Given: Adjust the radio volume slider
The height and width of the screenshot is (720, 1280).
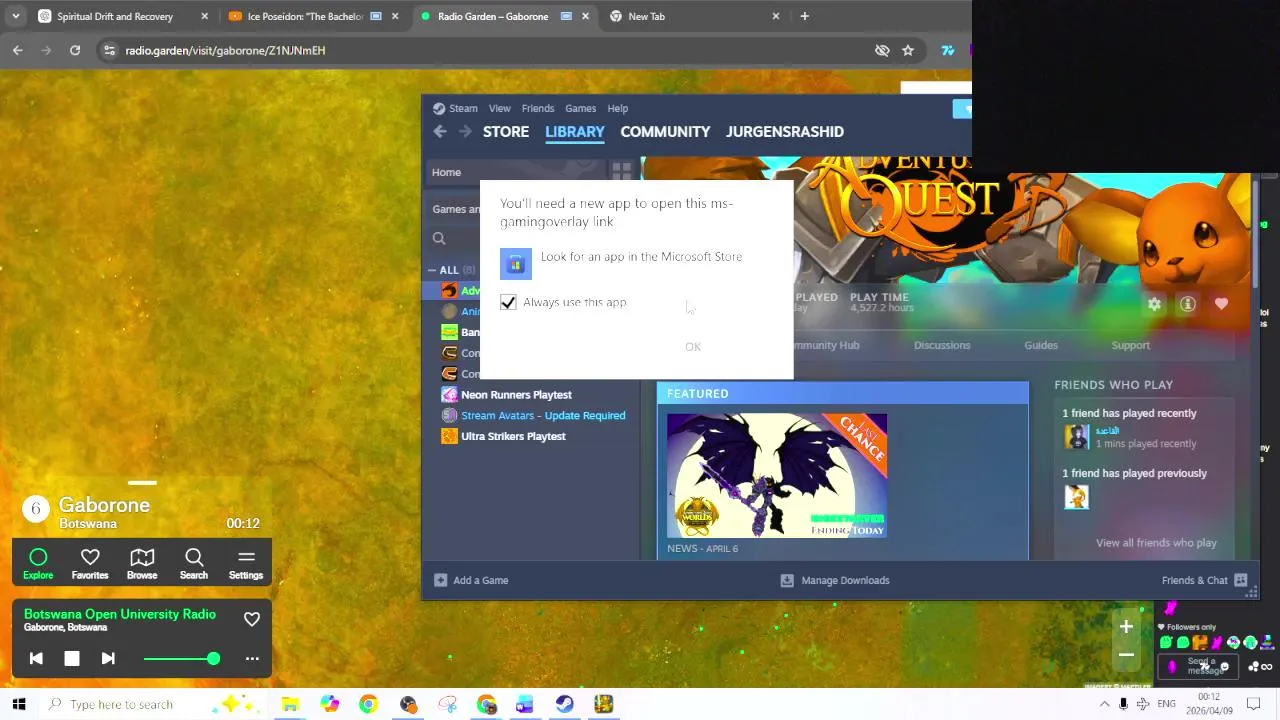Looking at the screenshot, I should point(181,658).
